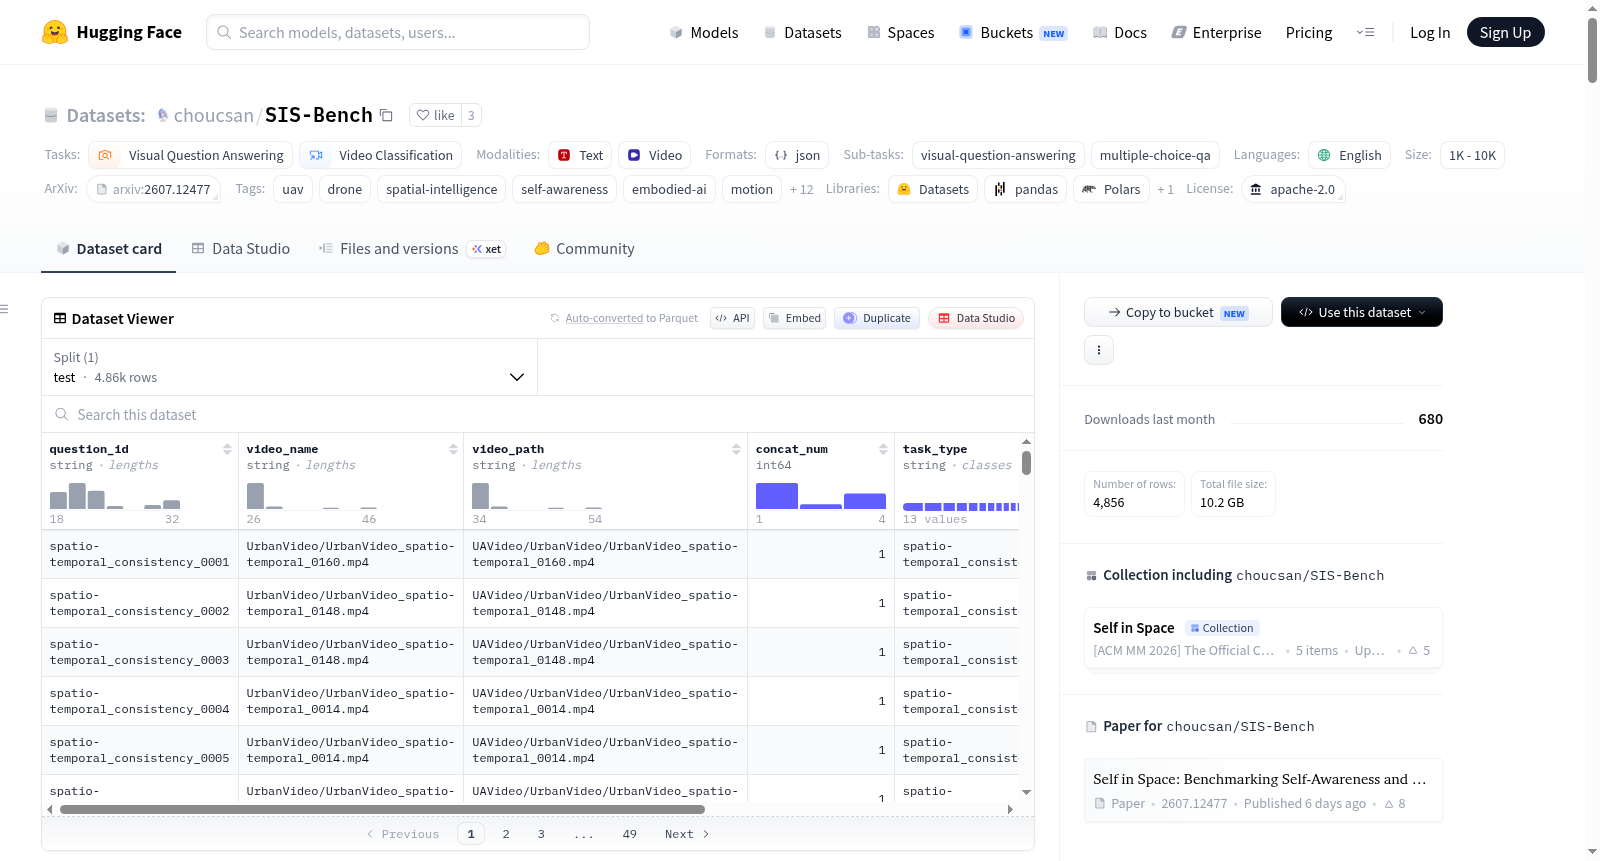Open the Pricing page
Image resolution: width=1600 pixels, height=861 pixels.
(1309, 32)
